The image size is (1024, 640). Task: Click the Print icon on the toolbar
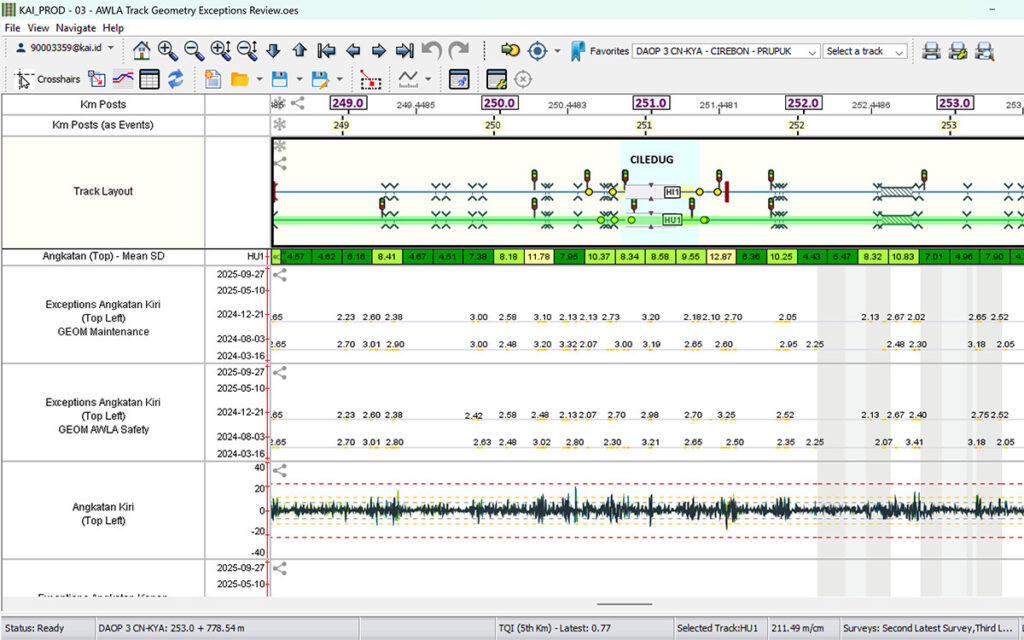click(x=932, y=51)
